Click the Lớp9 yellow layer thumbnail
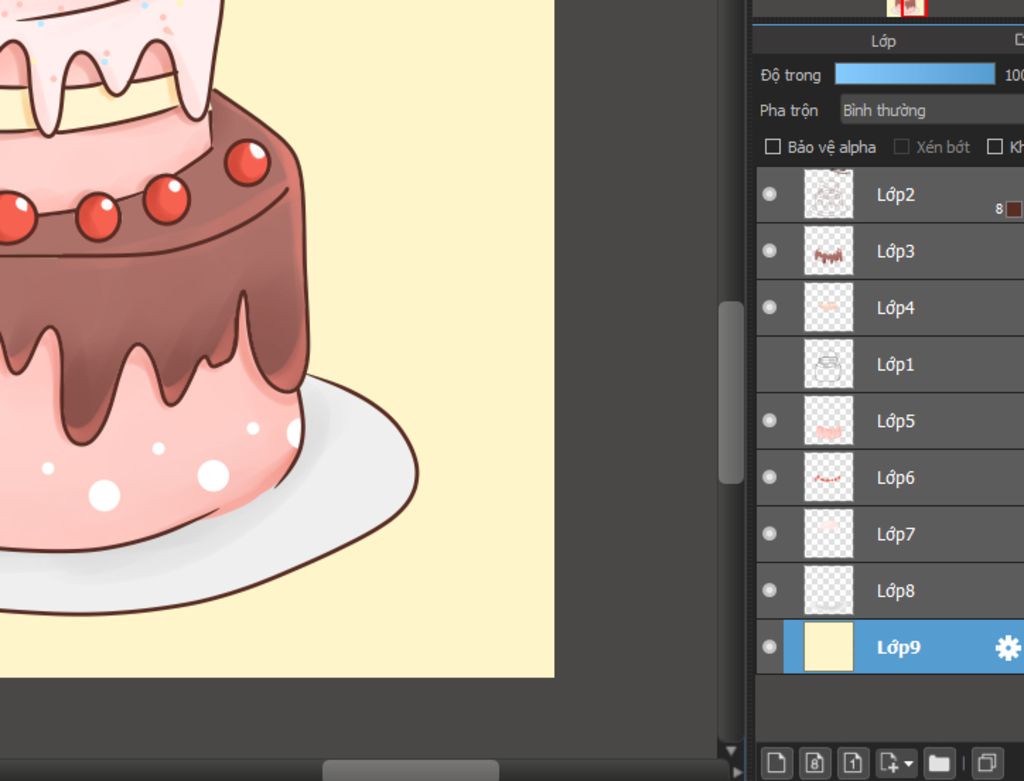Screen dimensions: 1024x781 [829, 646]
